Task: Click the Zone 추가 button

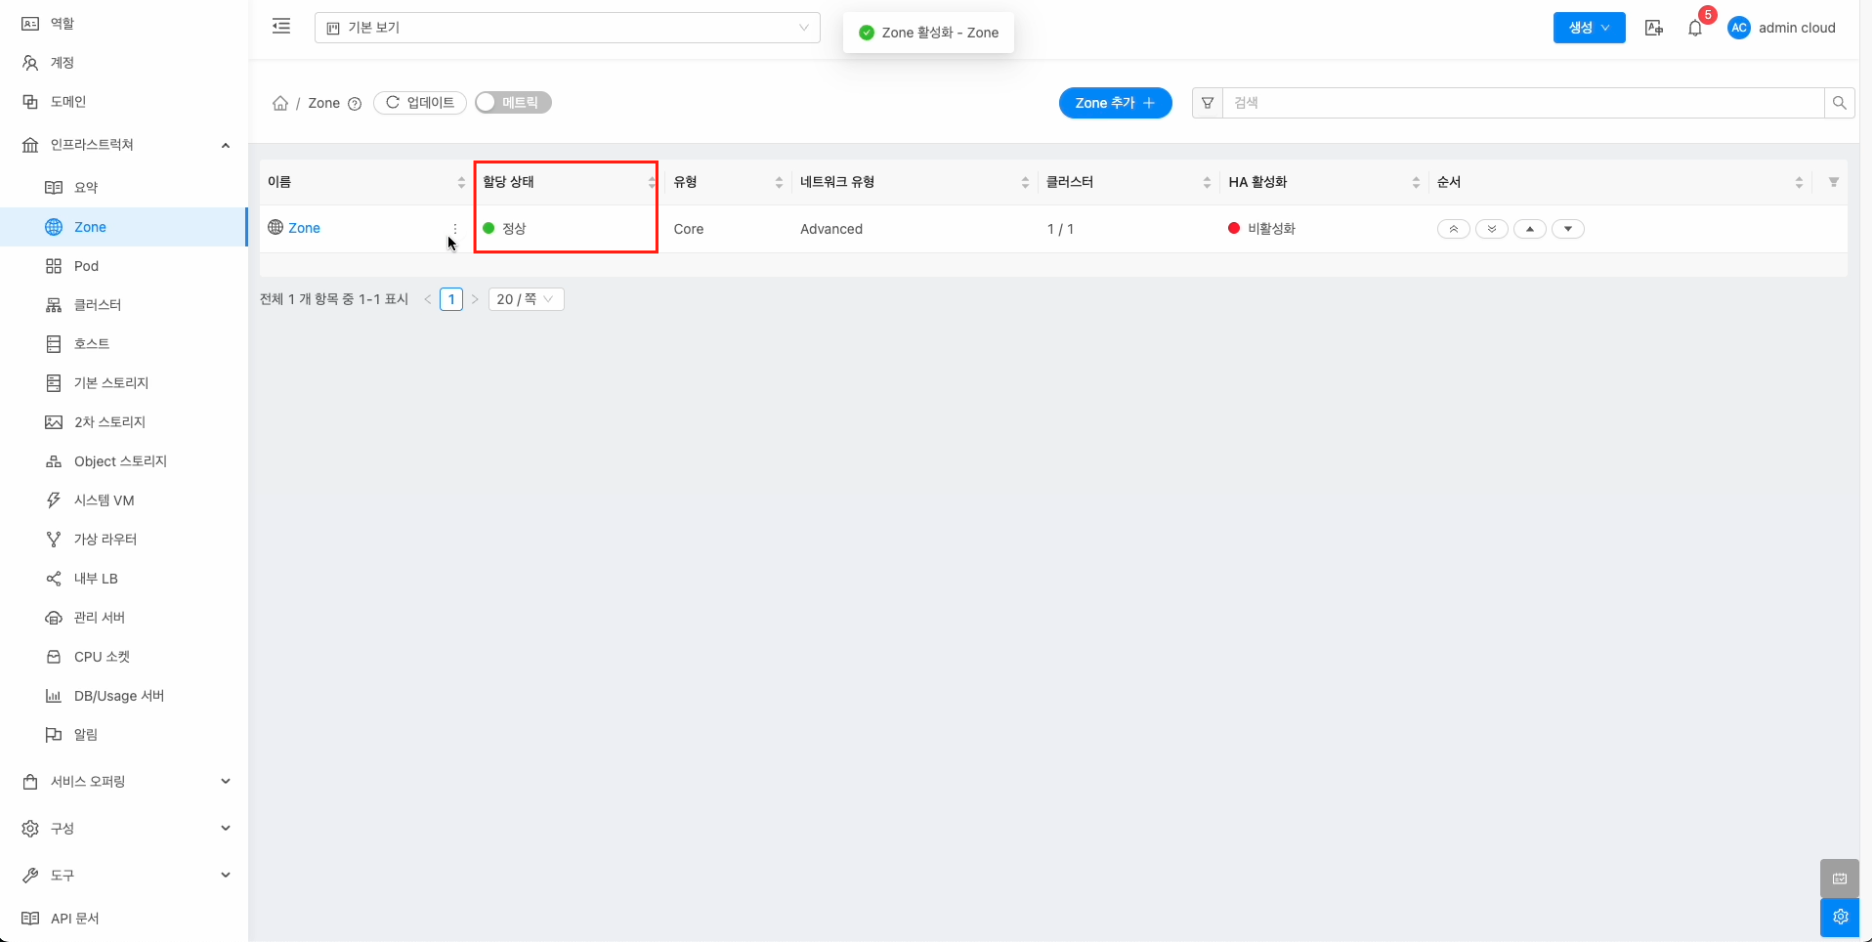Action: point(1115,103)
